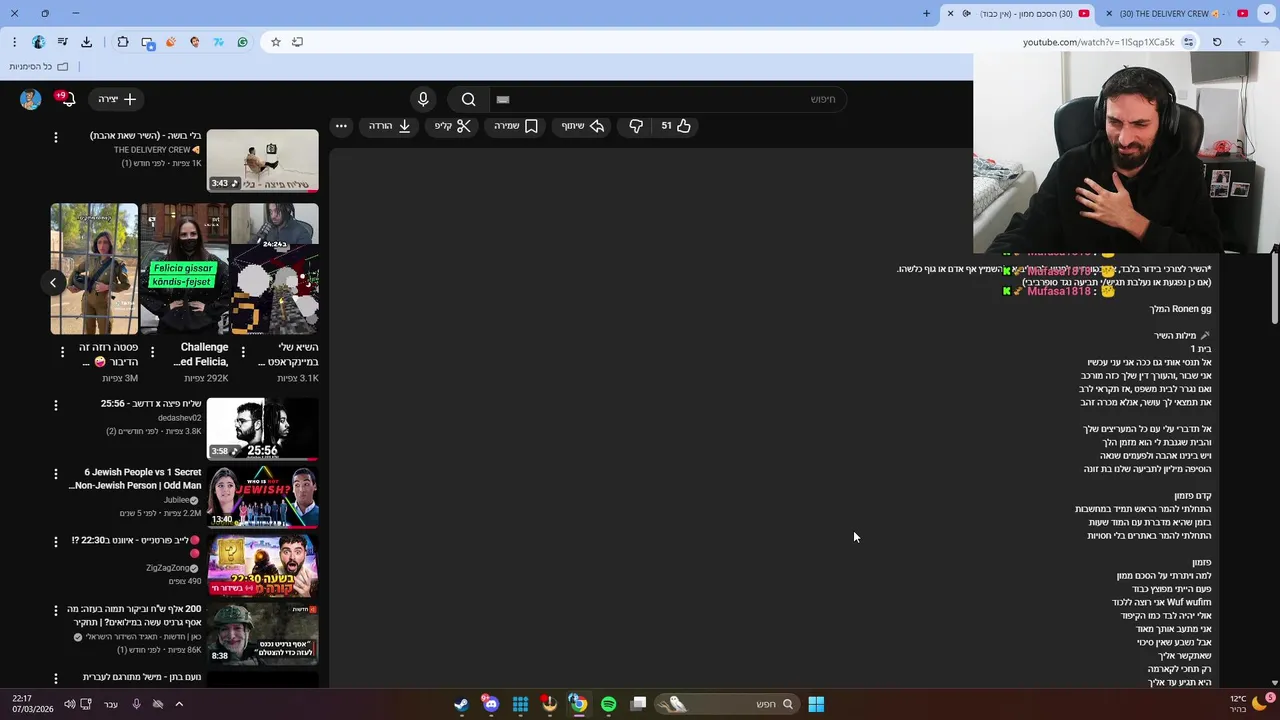Dislike the video
Image resolution: width=1280 pixels, height=720 pixels.
pos(636,126)
